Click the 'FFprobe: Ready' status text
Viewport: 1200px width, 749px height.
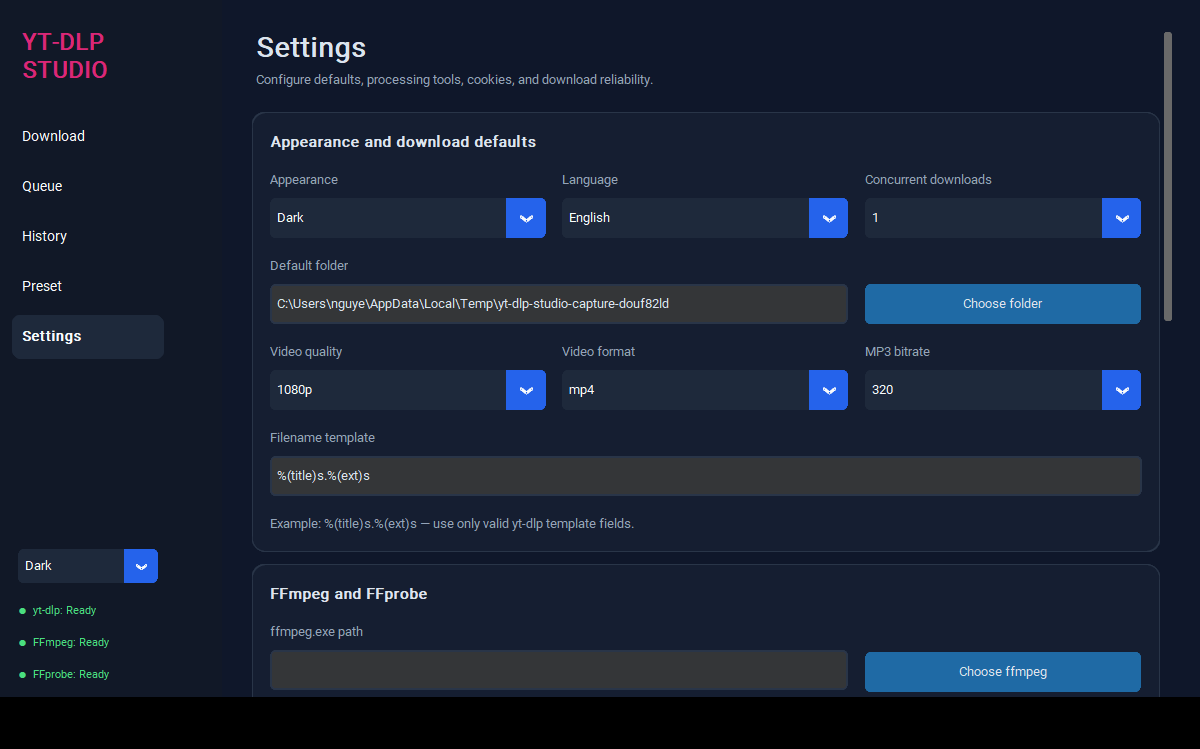71,674
